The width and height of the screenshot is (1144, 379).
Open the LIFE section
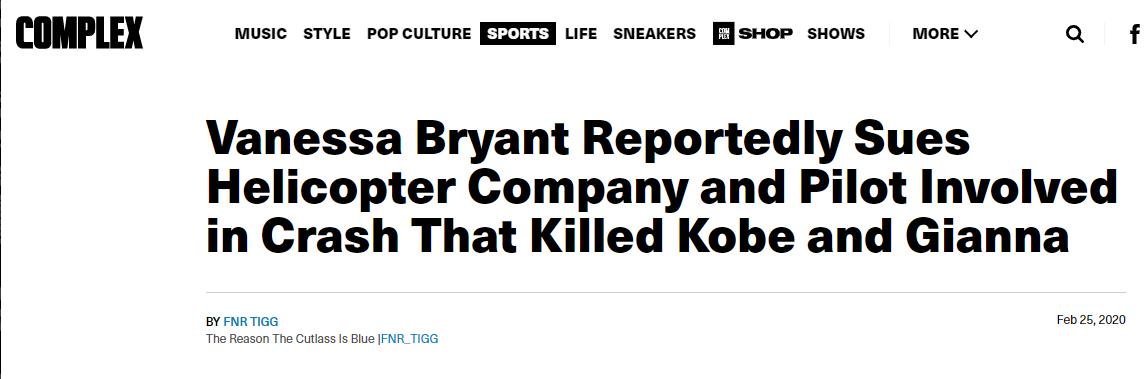coord(581,34)
